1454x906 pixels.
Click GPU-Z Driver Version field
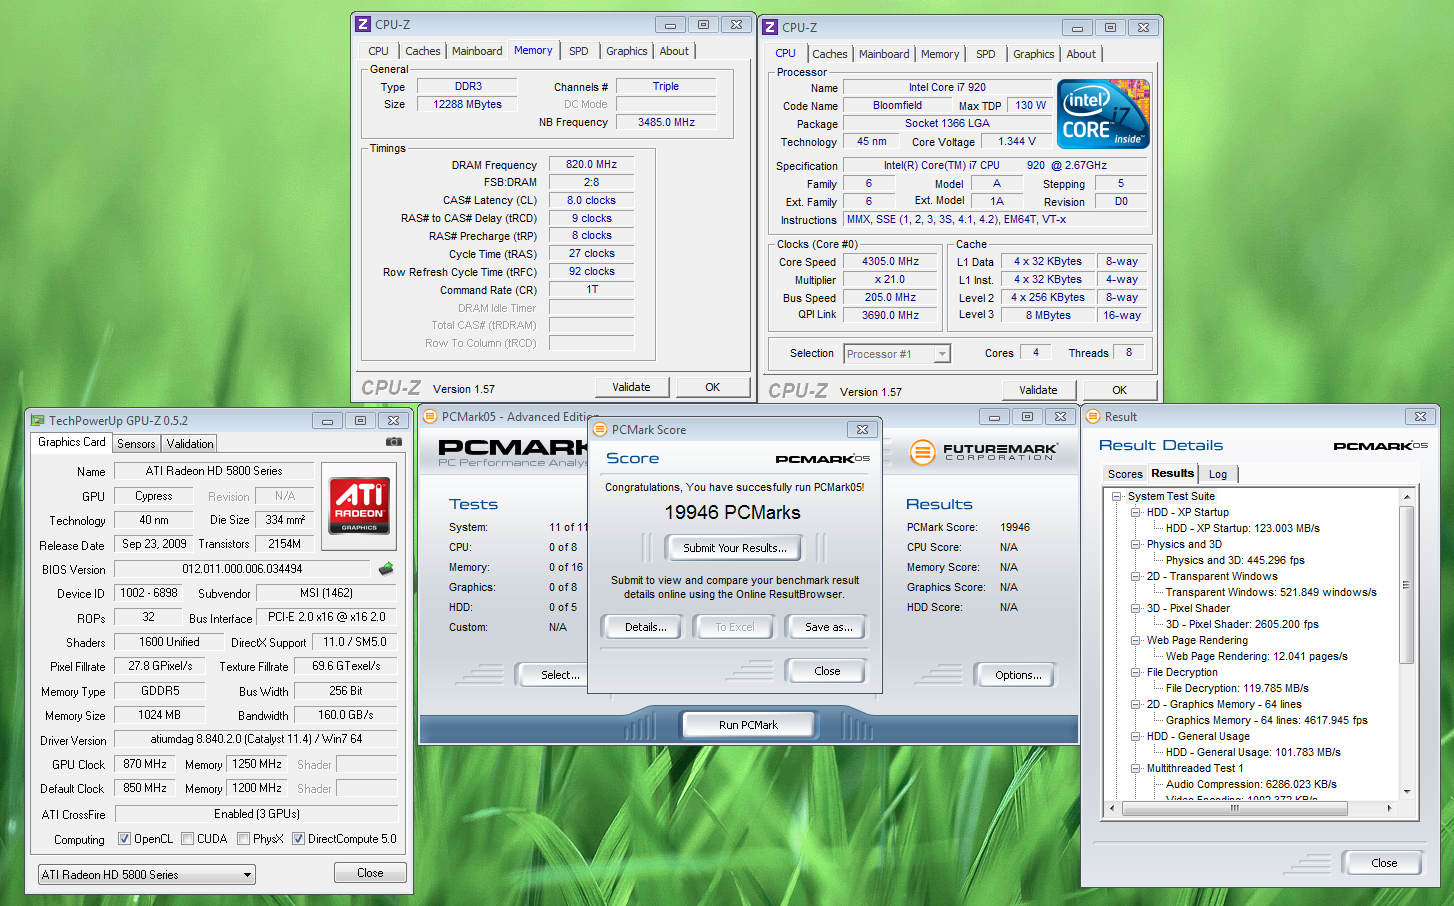256,740
